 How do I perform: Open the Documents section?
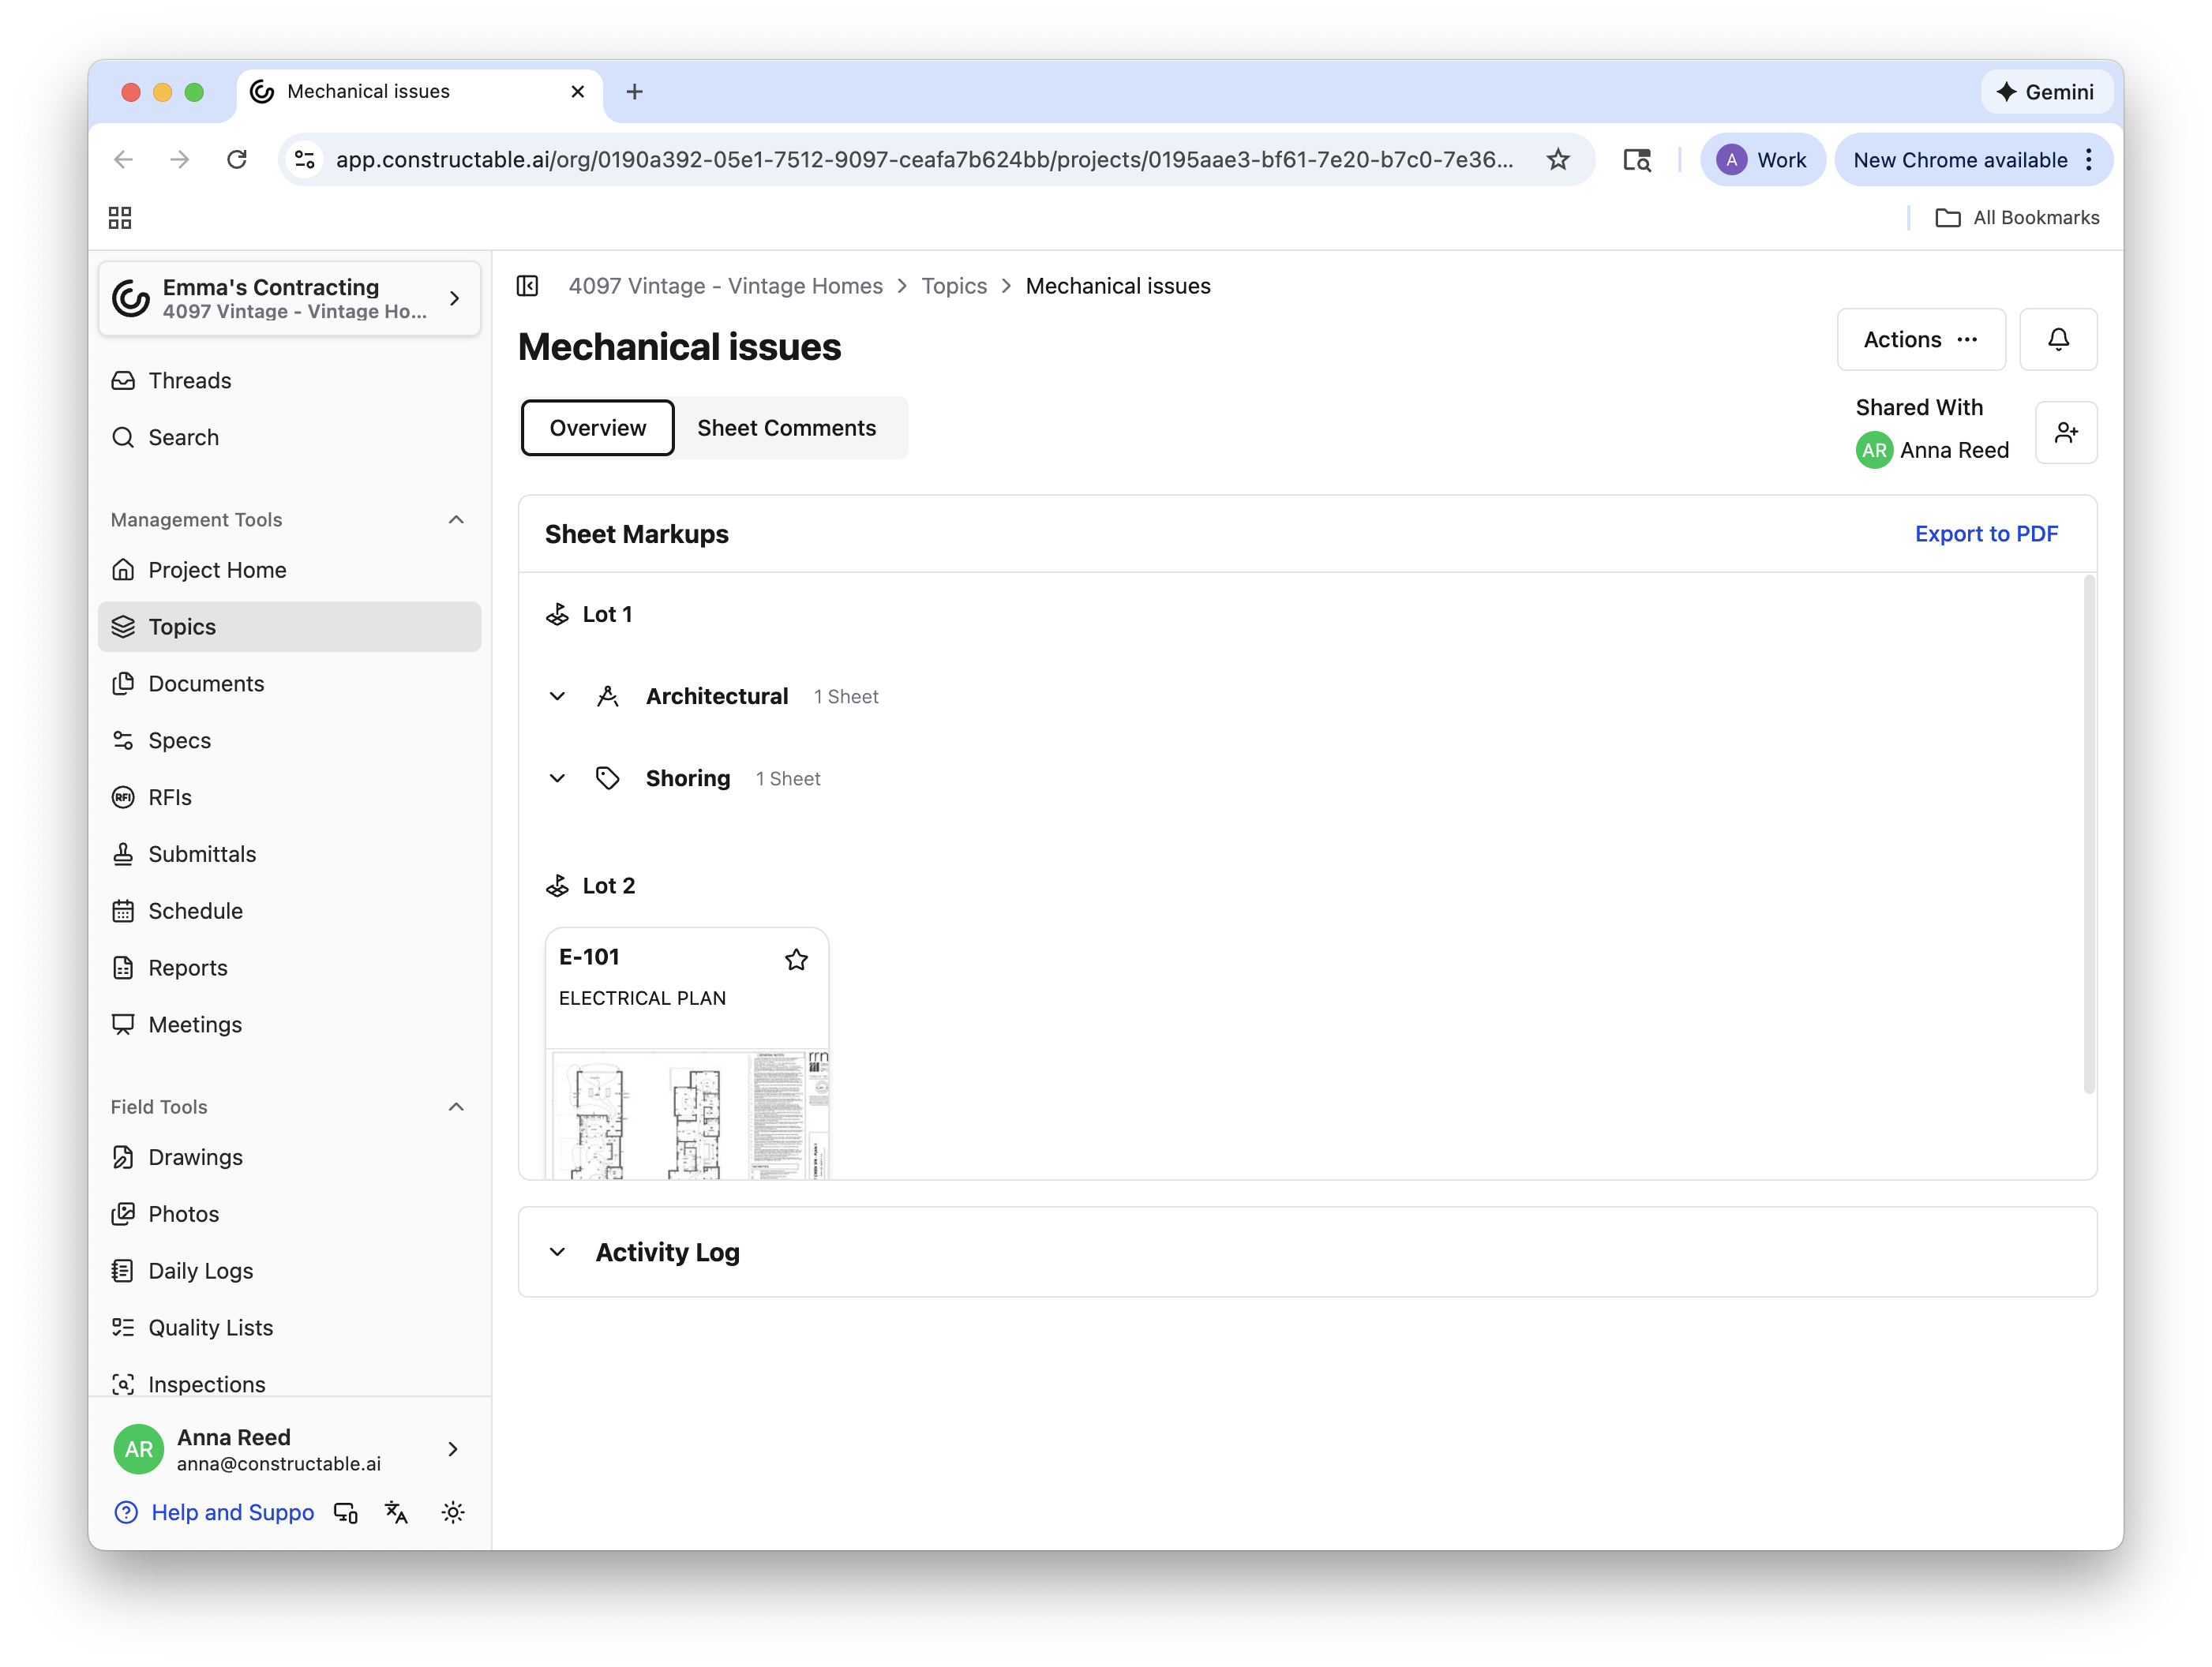(x=289, y=684)
